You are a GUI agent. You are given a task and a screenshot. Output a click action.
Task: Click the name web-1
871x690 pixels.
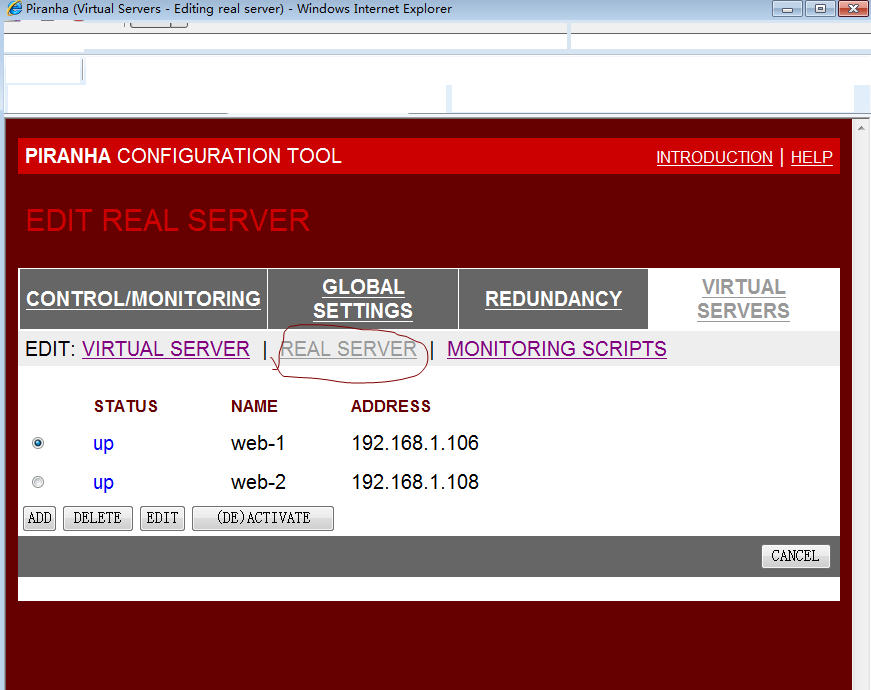[258, 443]
